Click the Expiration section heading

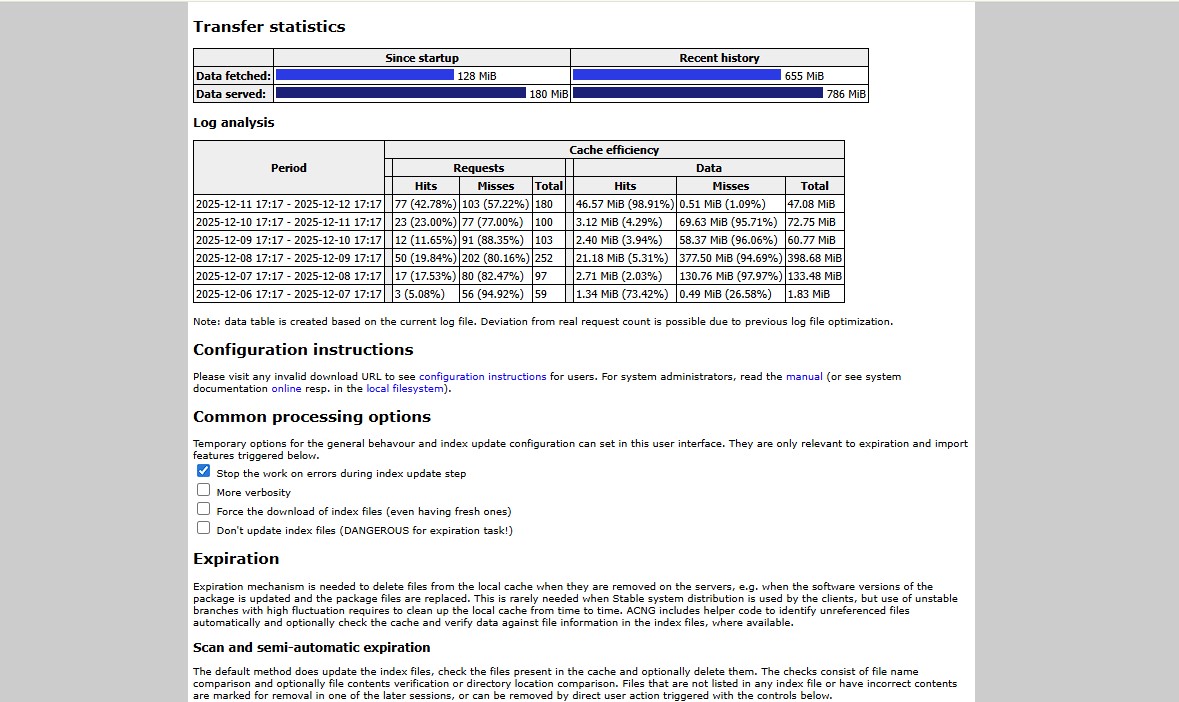pos(236,559)
